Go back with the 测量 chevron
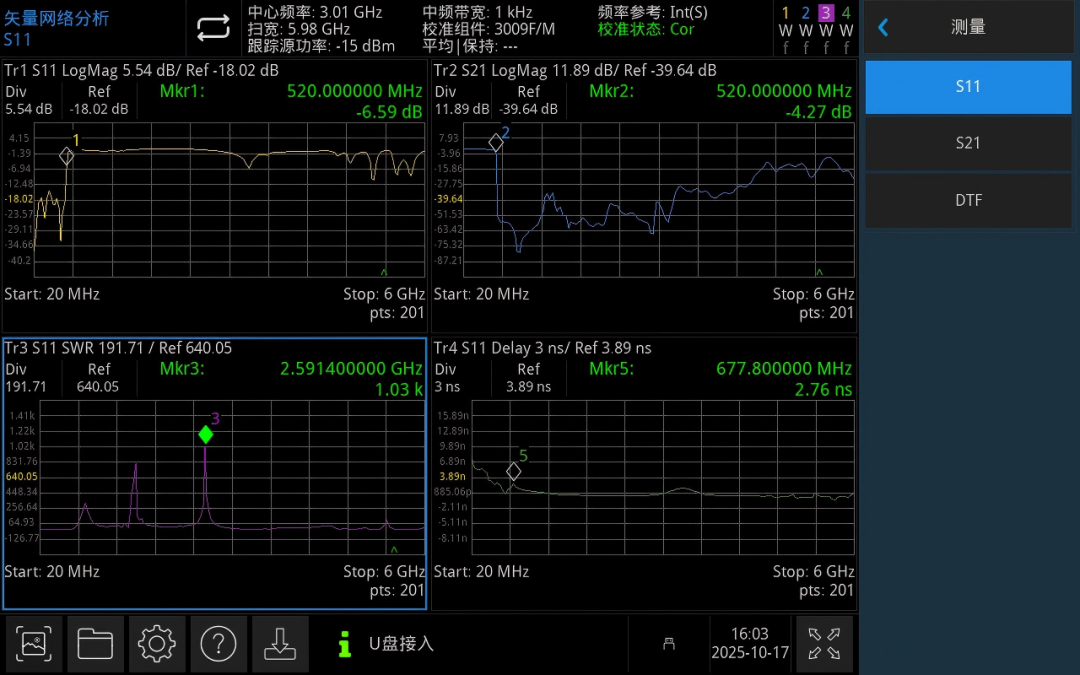This screenshot has height=675, width=1080. [884, 28]
